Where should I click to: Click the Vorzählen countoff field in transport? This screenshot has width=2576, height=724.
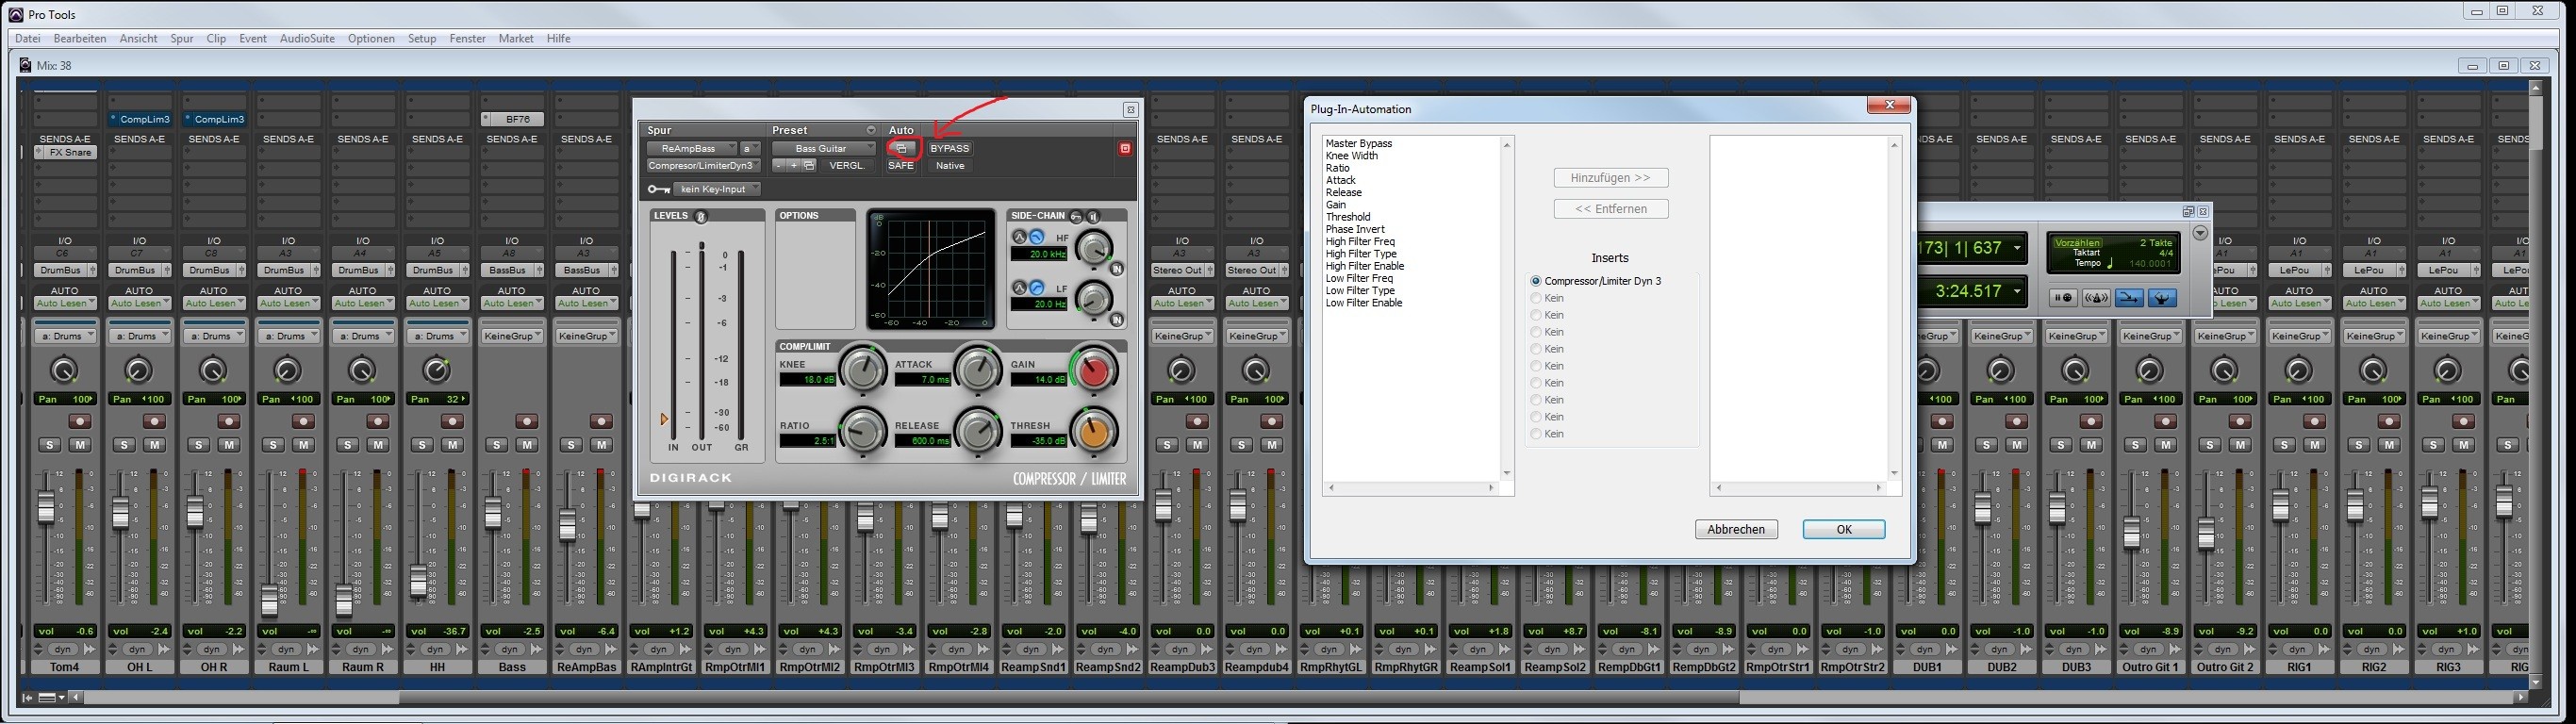tap(2077, 243)
